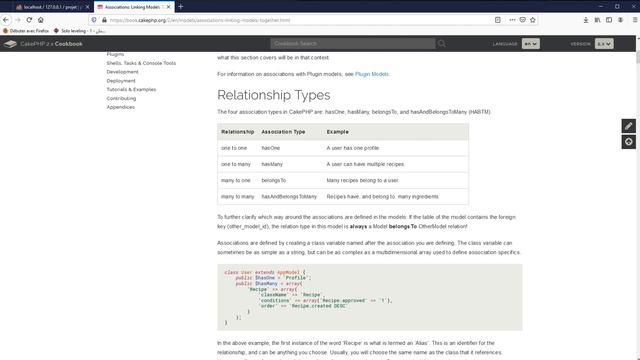Open the Language en dropdown
The height and width of the screenshot is (360, 640).
pyautogui.click(x=531, y=44)
